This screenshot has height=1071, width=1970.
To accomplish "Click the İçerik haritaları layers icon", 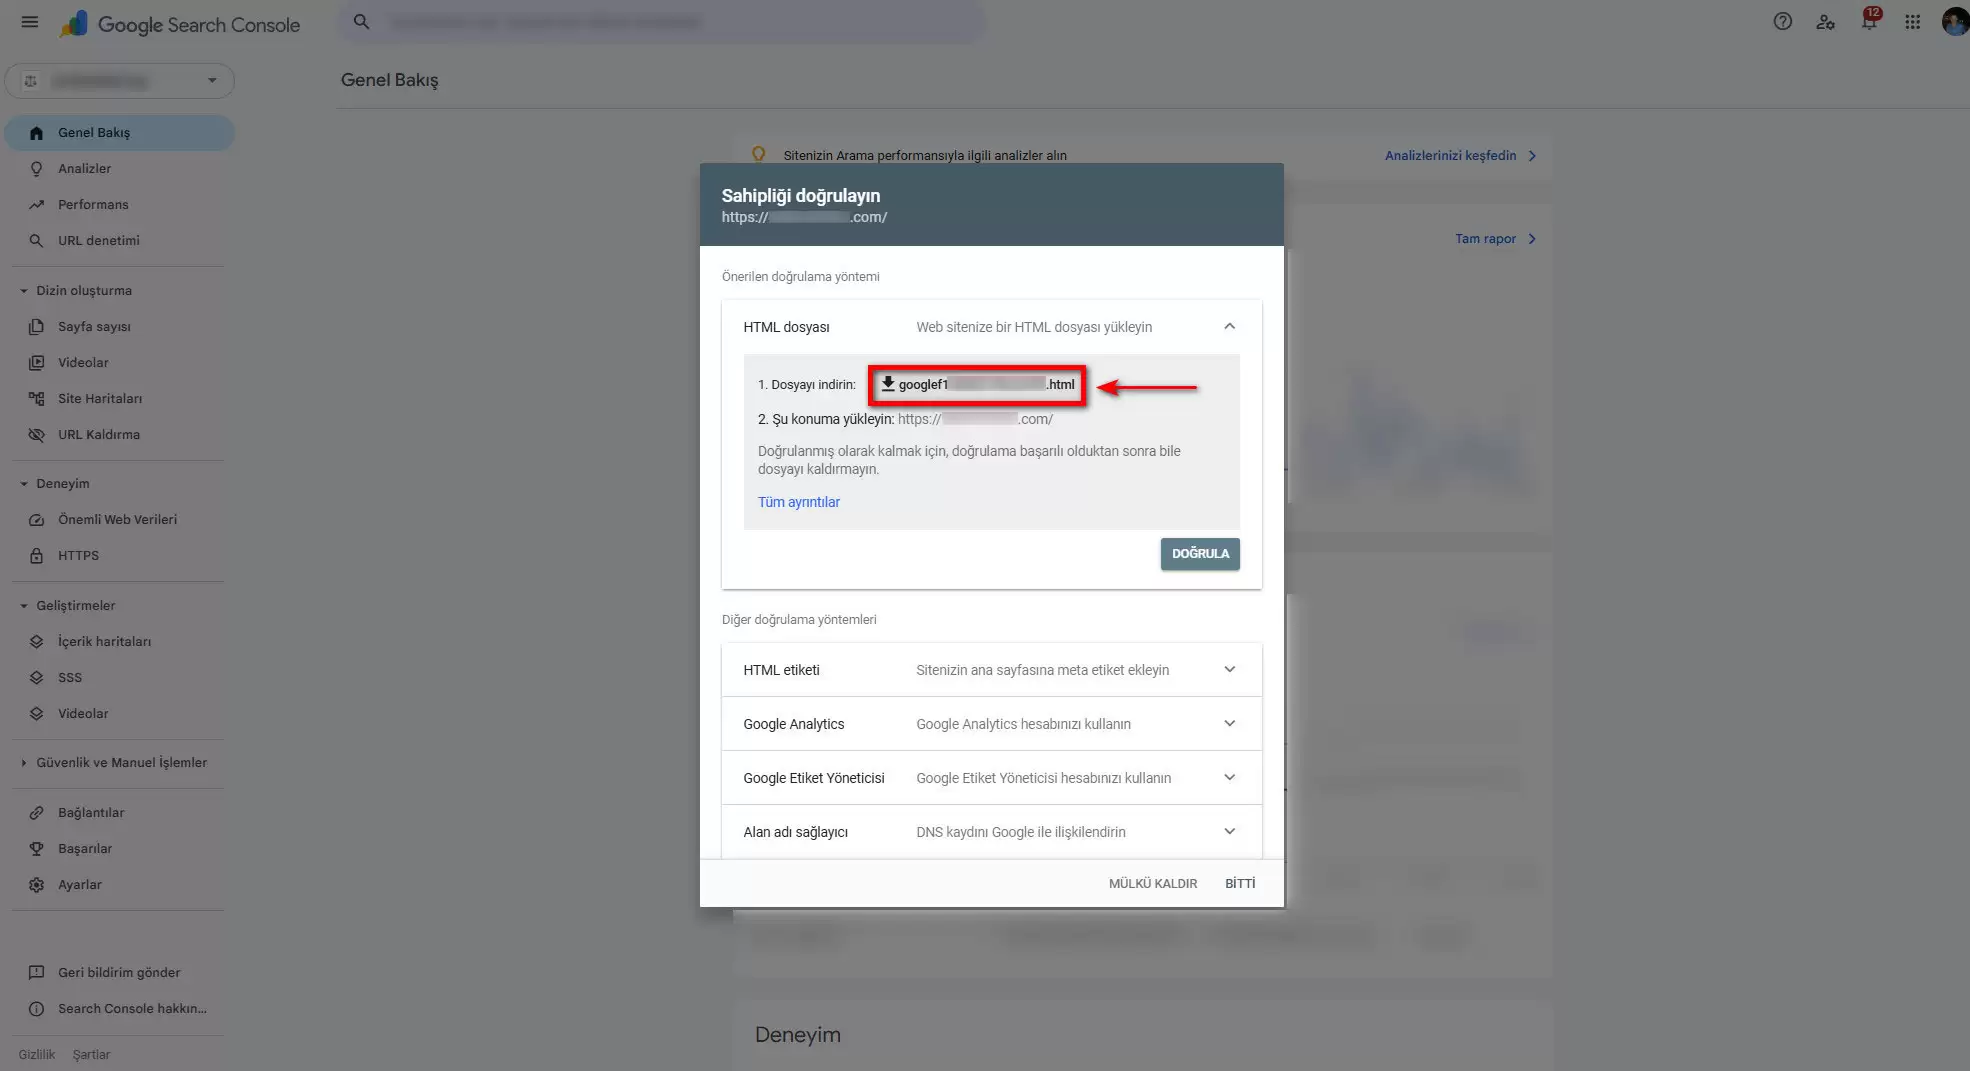I will pos(37,642).
